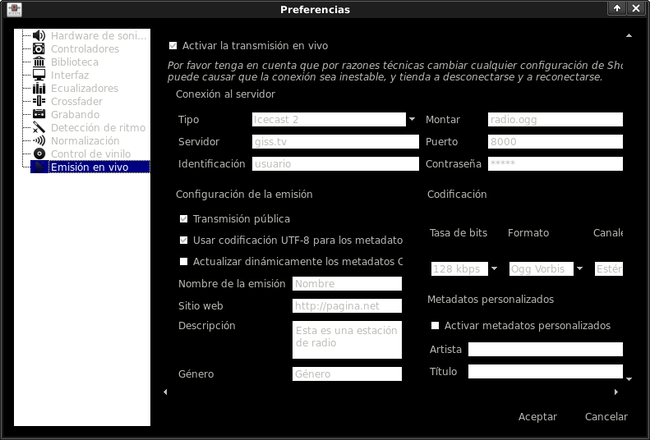This screenshot has width=650, height=440.
Task: Open the Hardware de sonido speaker icon
Action: coord(39,36)
